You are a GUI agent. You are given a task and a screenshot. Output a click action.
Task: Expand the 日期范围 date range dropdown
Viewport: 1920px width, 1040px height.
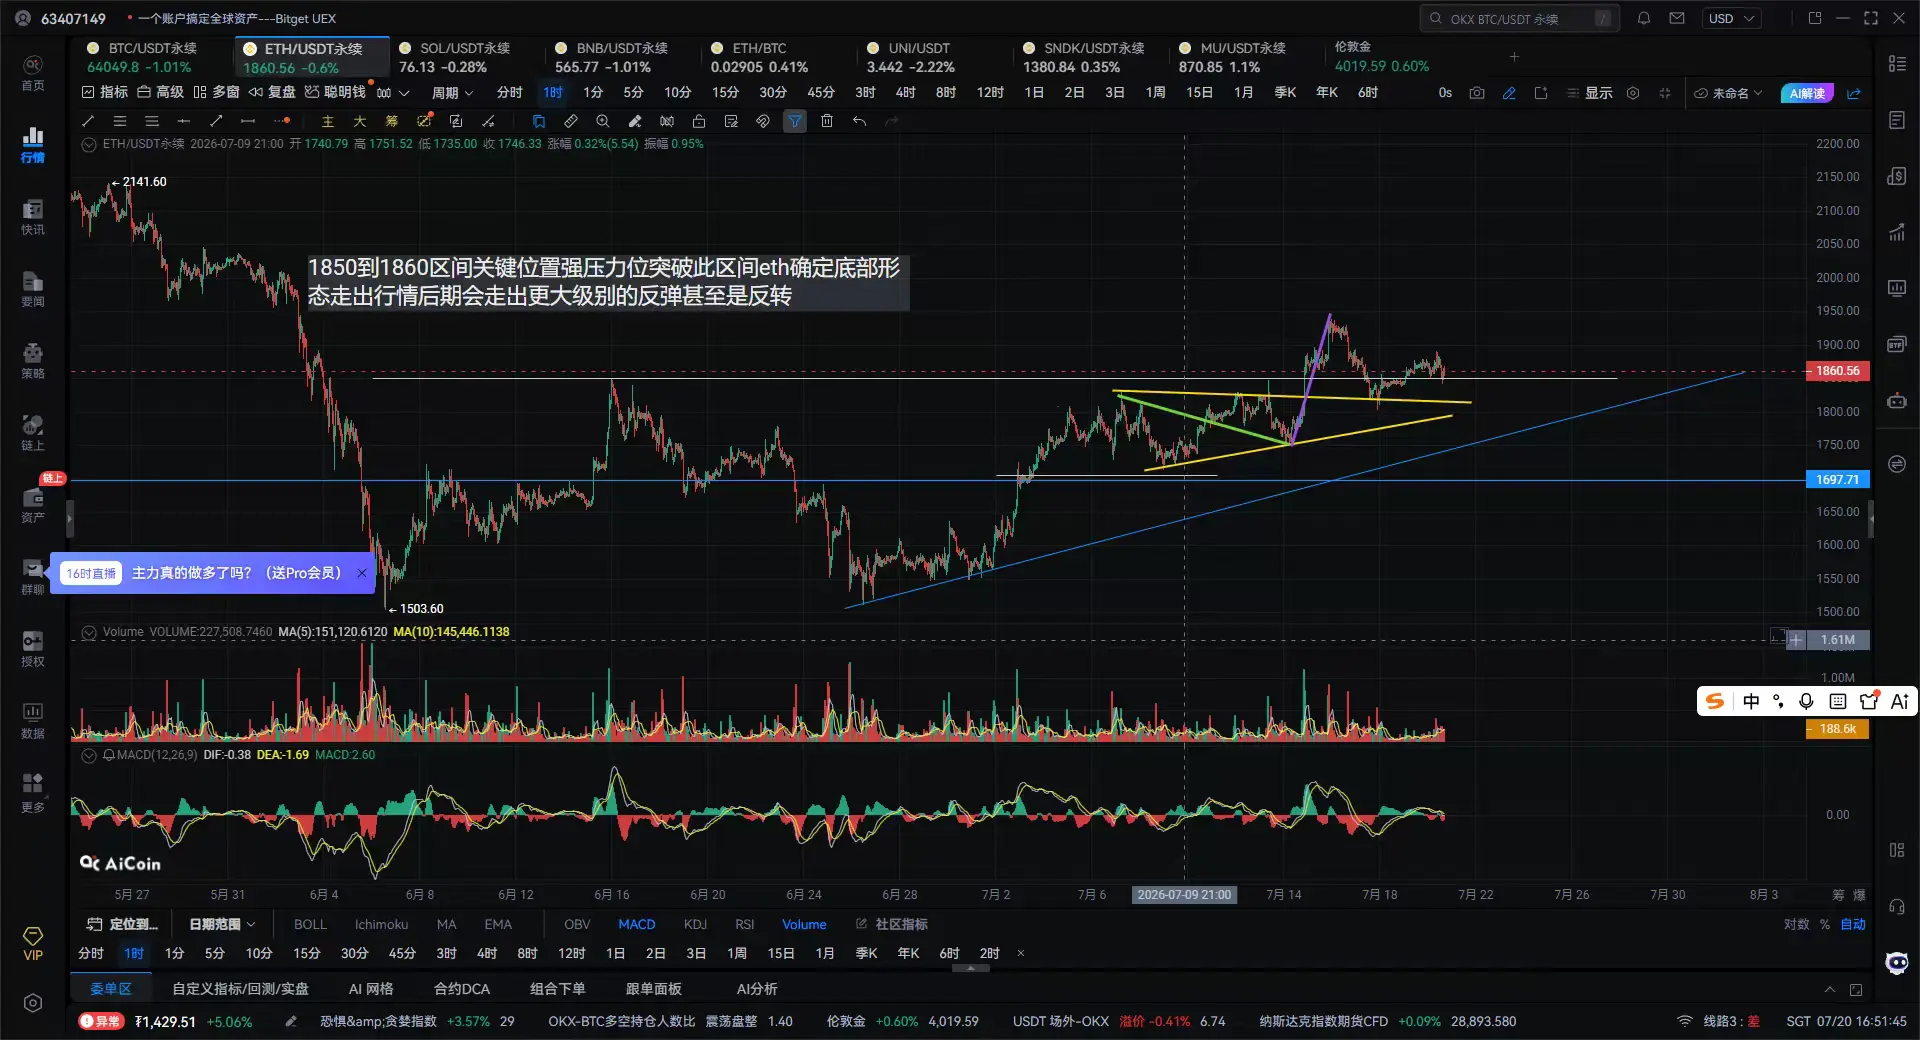(222, 924)
